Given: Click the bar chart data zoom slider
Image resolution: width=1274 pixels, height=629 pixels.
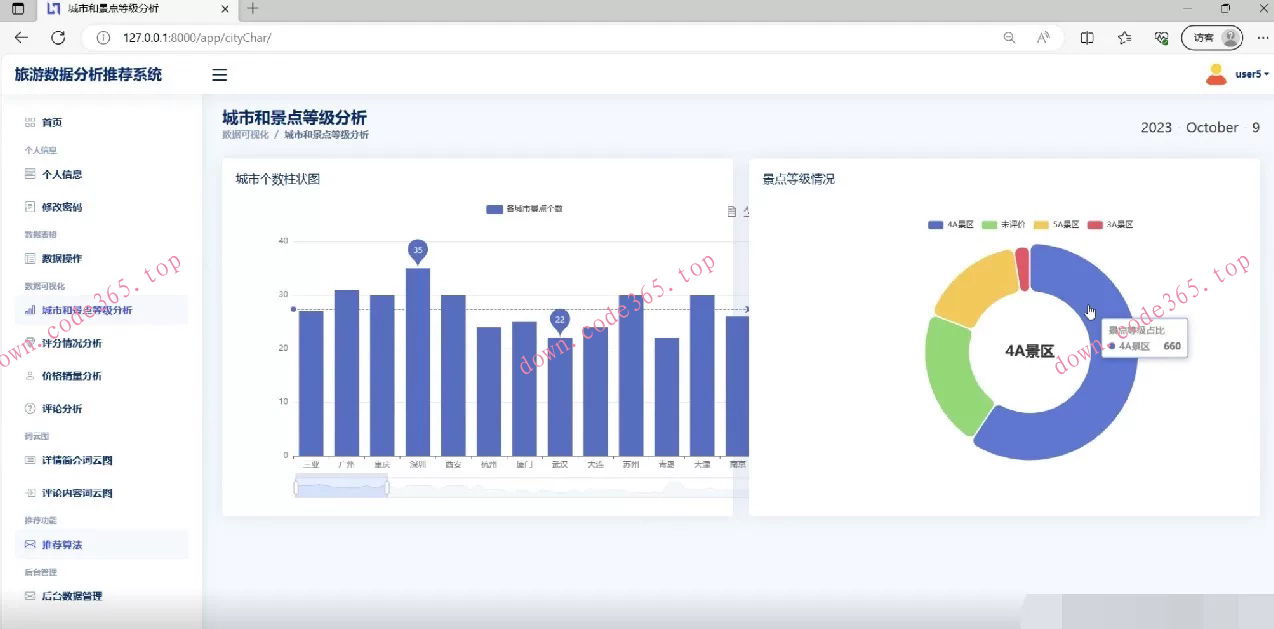Looking at the screenshot, I should pyautogui.click(x=341, y=487).
